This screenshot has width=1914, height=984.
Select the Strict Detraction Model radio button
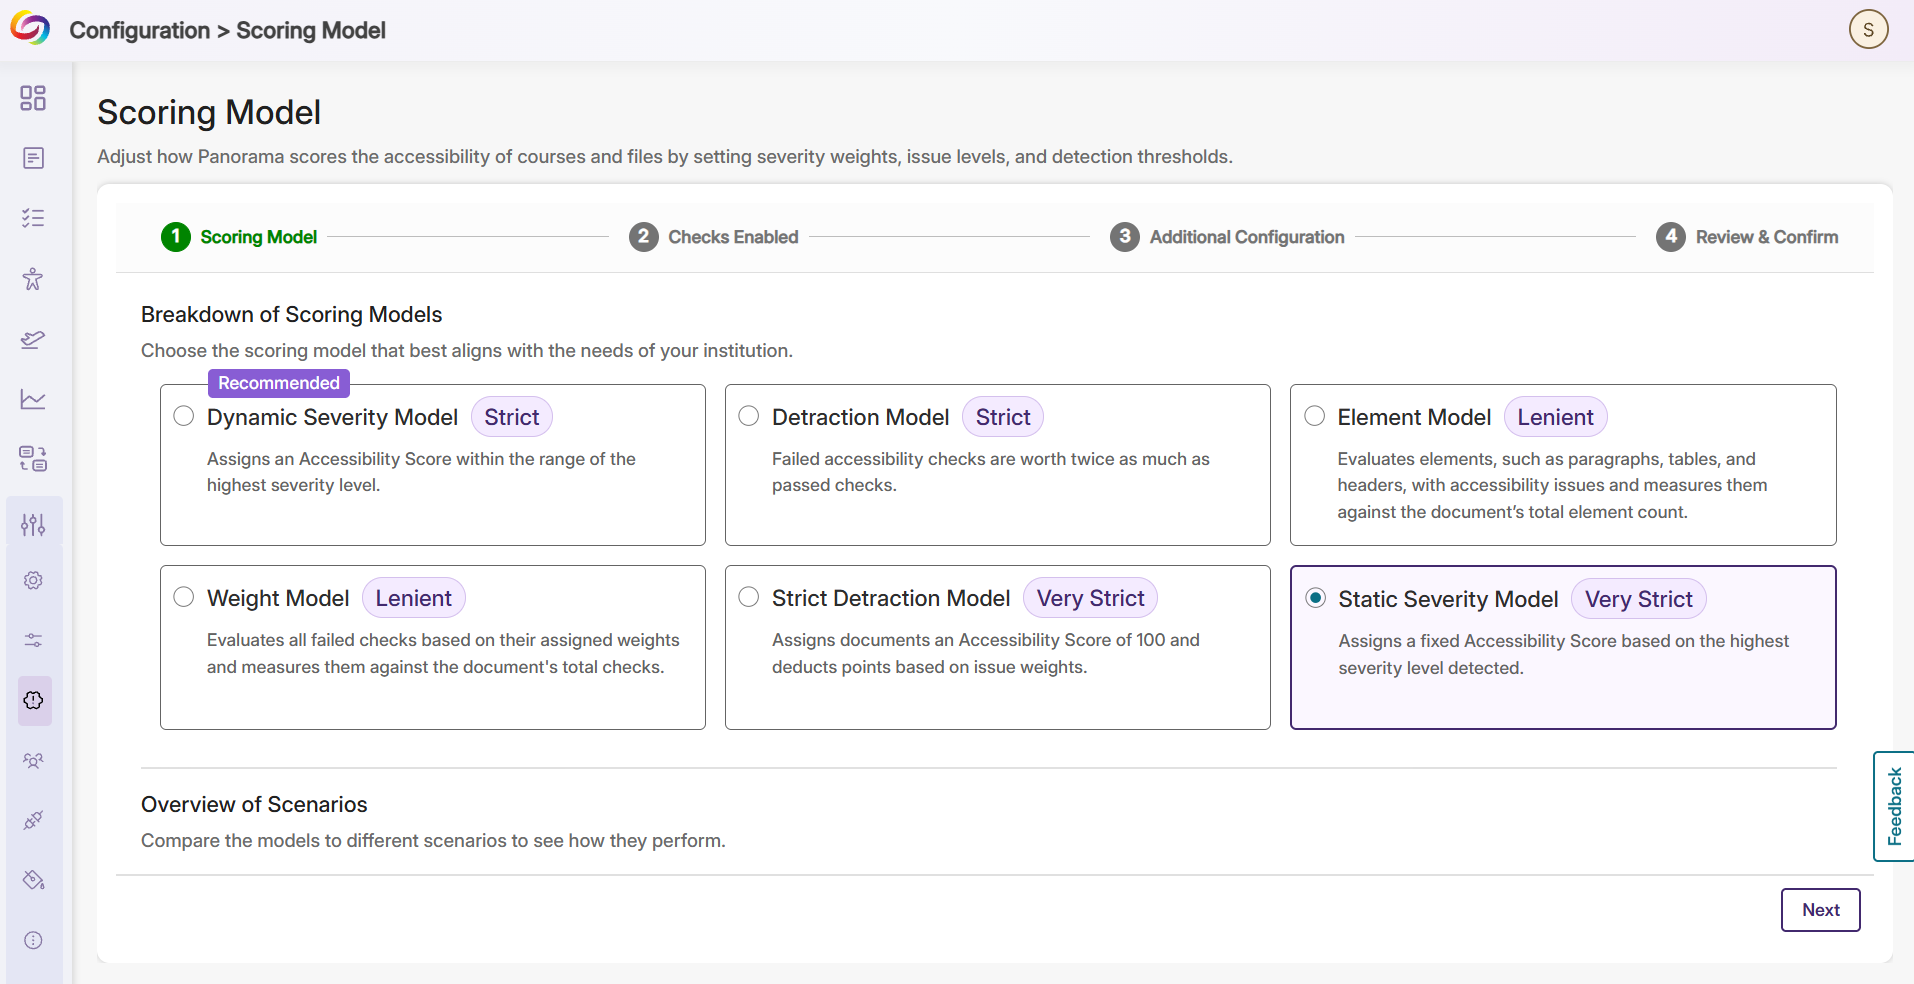749,597
